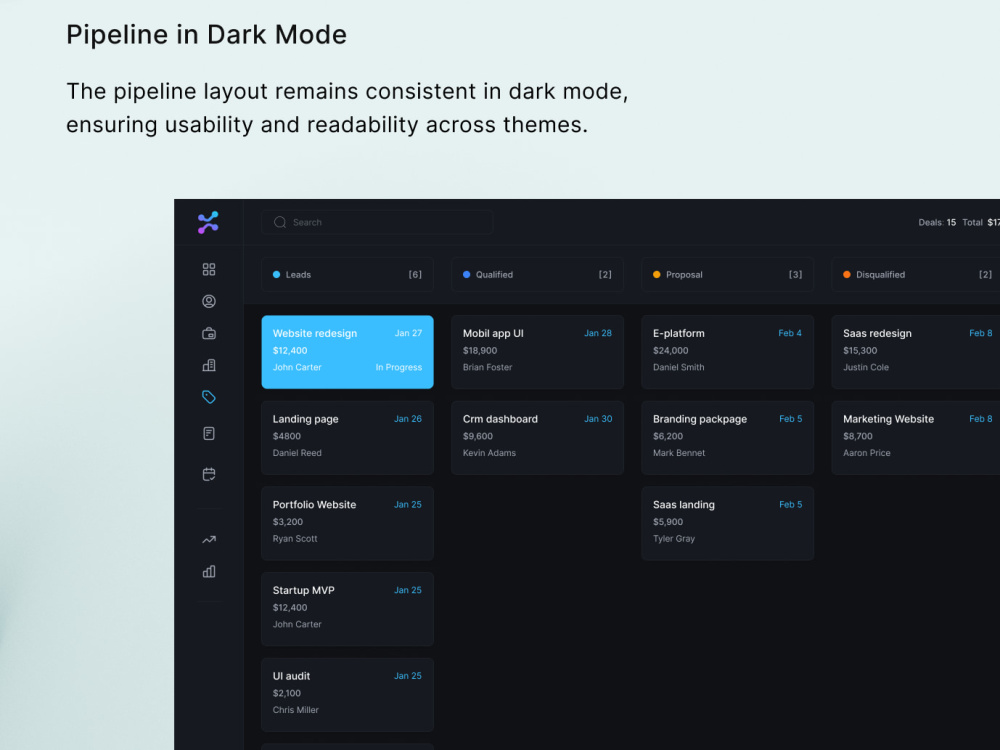
Task: Click the $24,000 amount
Action: (x=670, y=350)
